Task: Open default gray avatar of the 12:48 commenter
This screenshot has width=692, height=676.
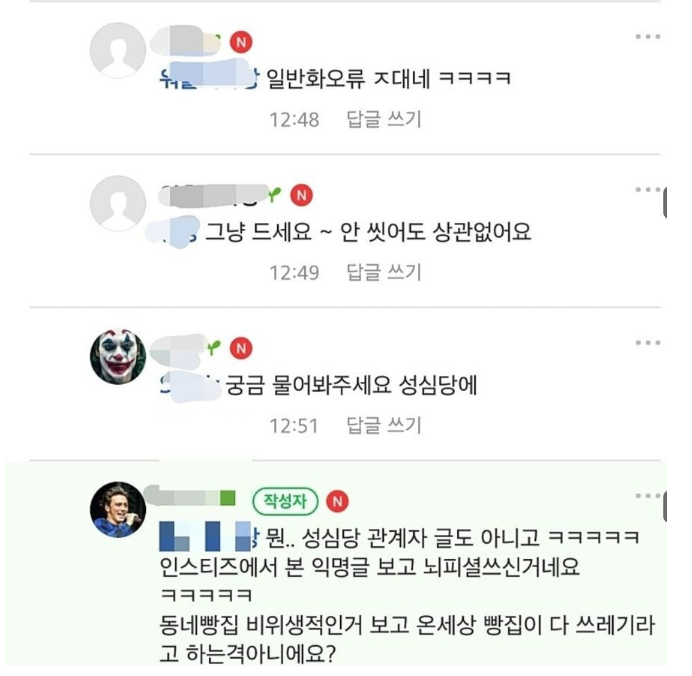Action: click(118, 50)
